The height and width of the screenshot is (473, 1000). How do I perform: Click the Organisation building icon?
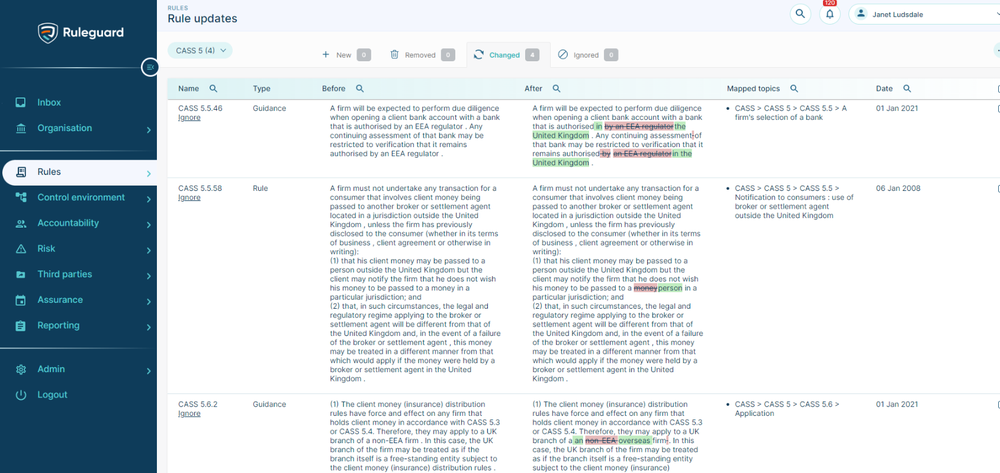point(20,128)
